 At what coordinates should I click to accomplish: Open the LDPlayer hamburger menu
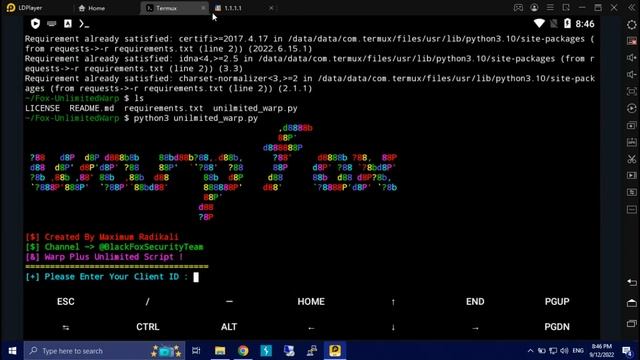(x=550, y=8)
